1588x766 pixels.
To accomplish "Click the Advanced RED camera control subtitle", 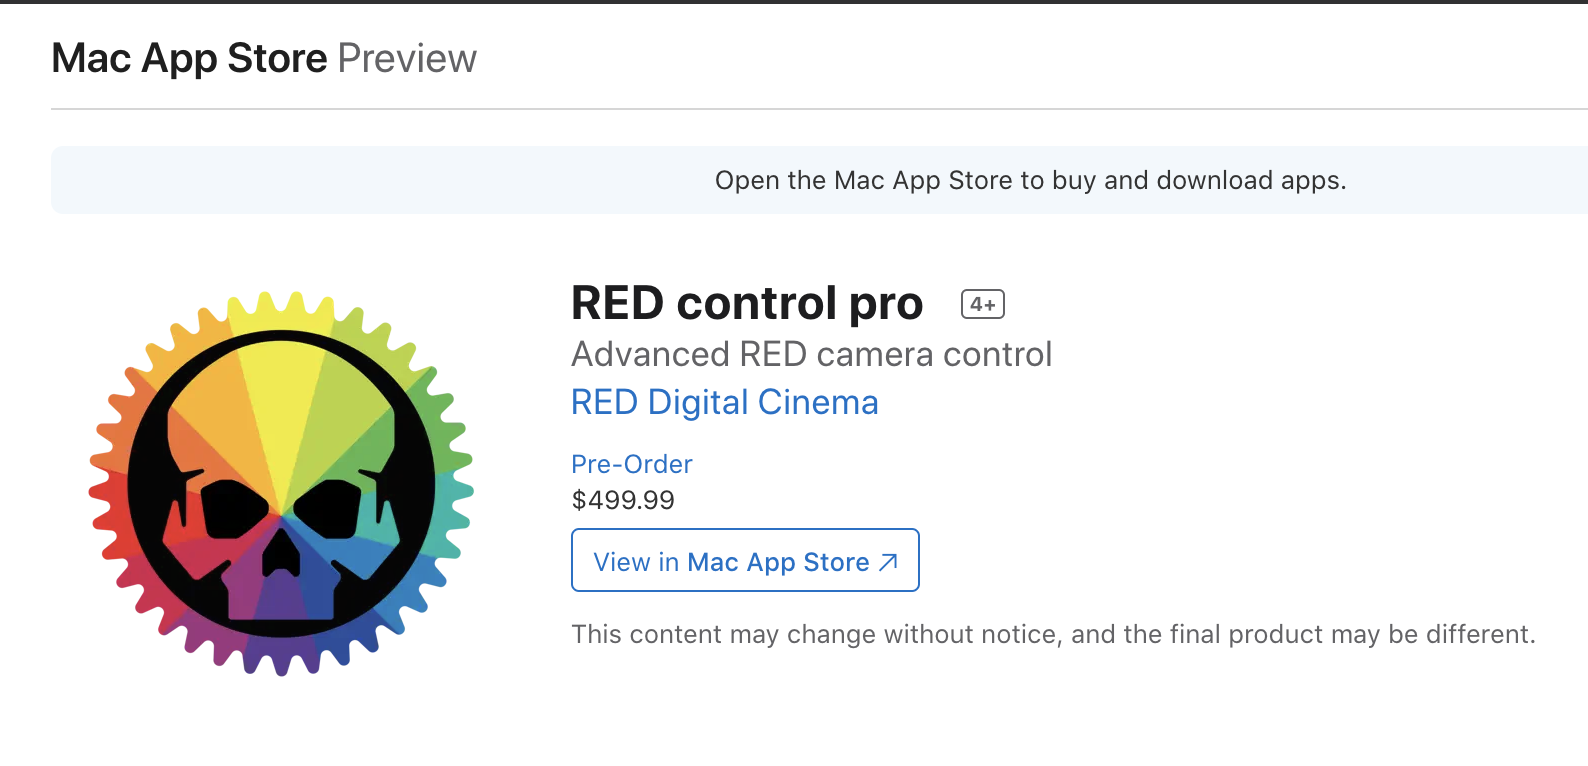I will (811, 354).
